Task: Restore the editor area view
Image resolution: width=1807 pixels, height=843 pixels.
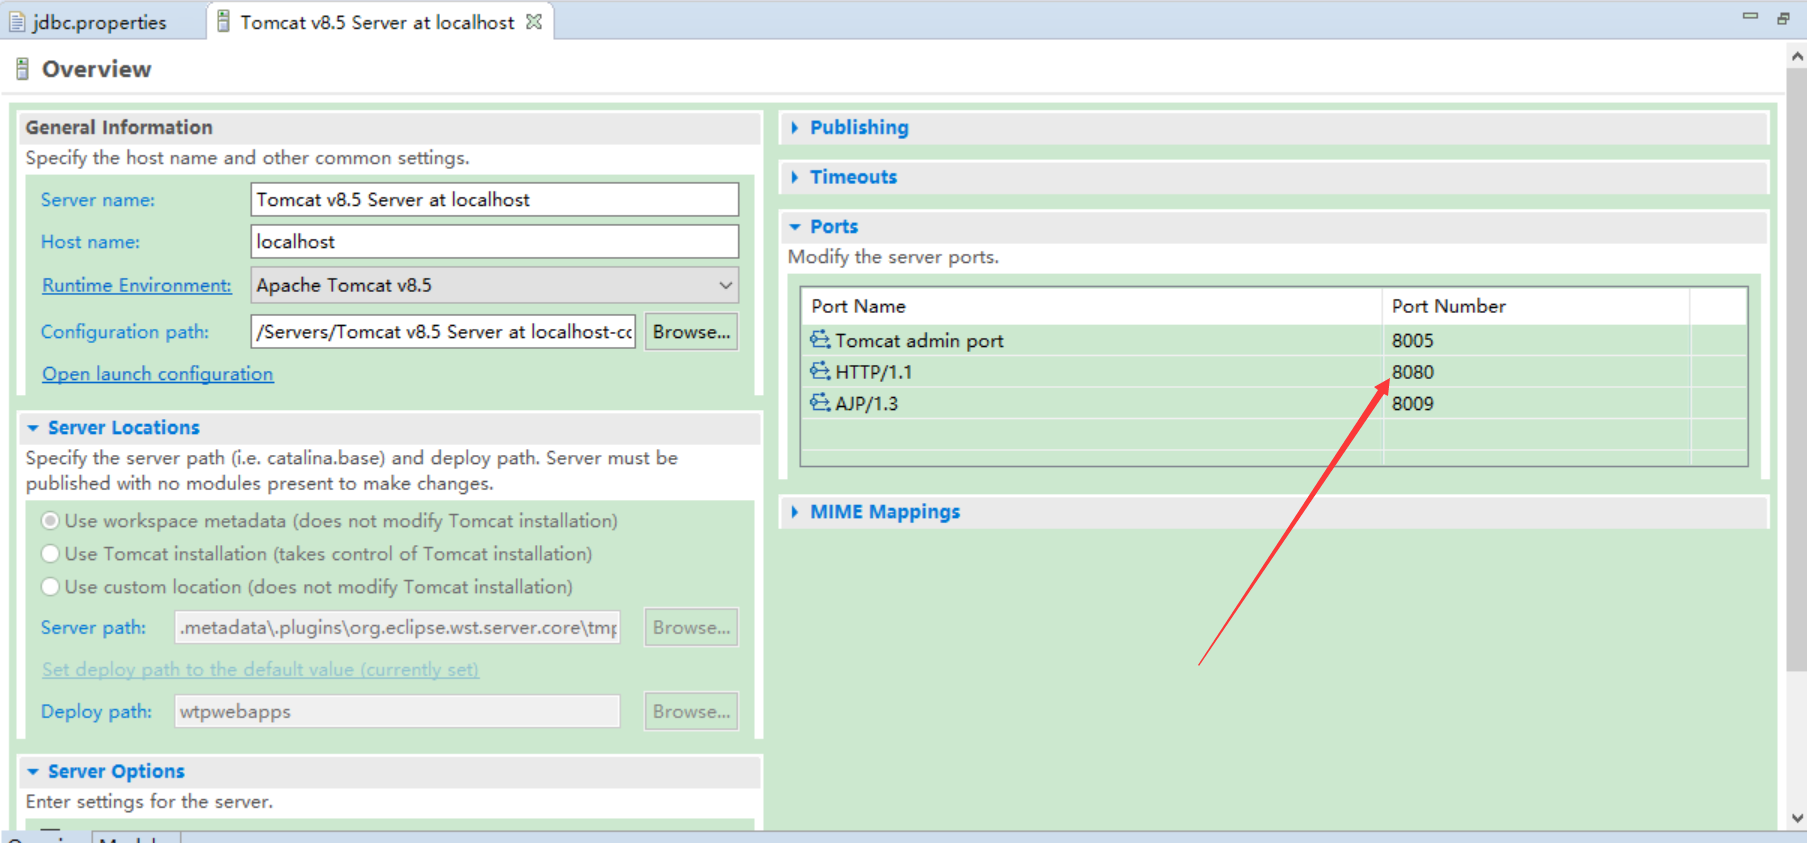Action: coord(1783,18)
